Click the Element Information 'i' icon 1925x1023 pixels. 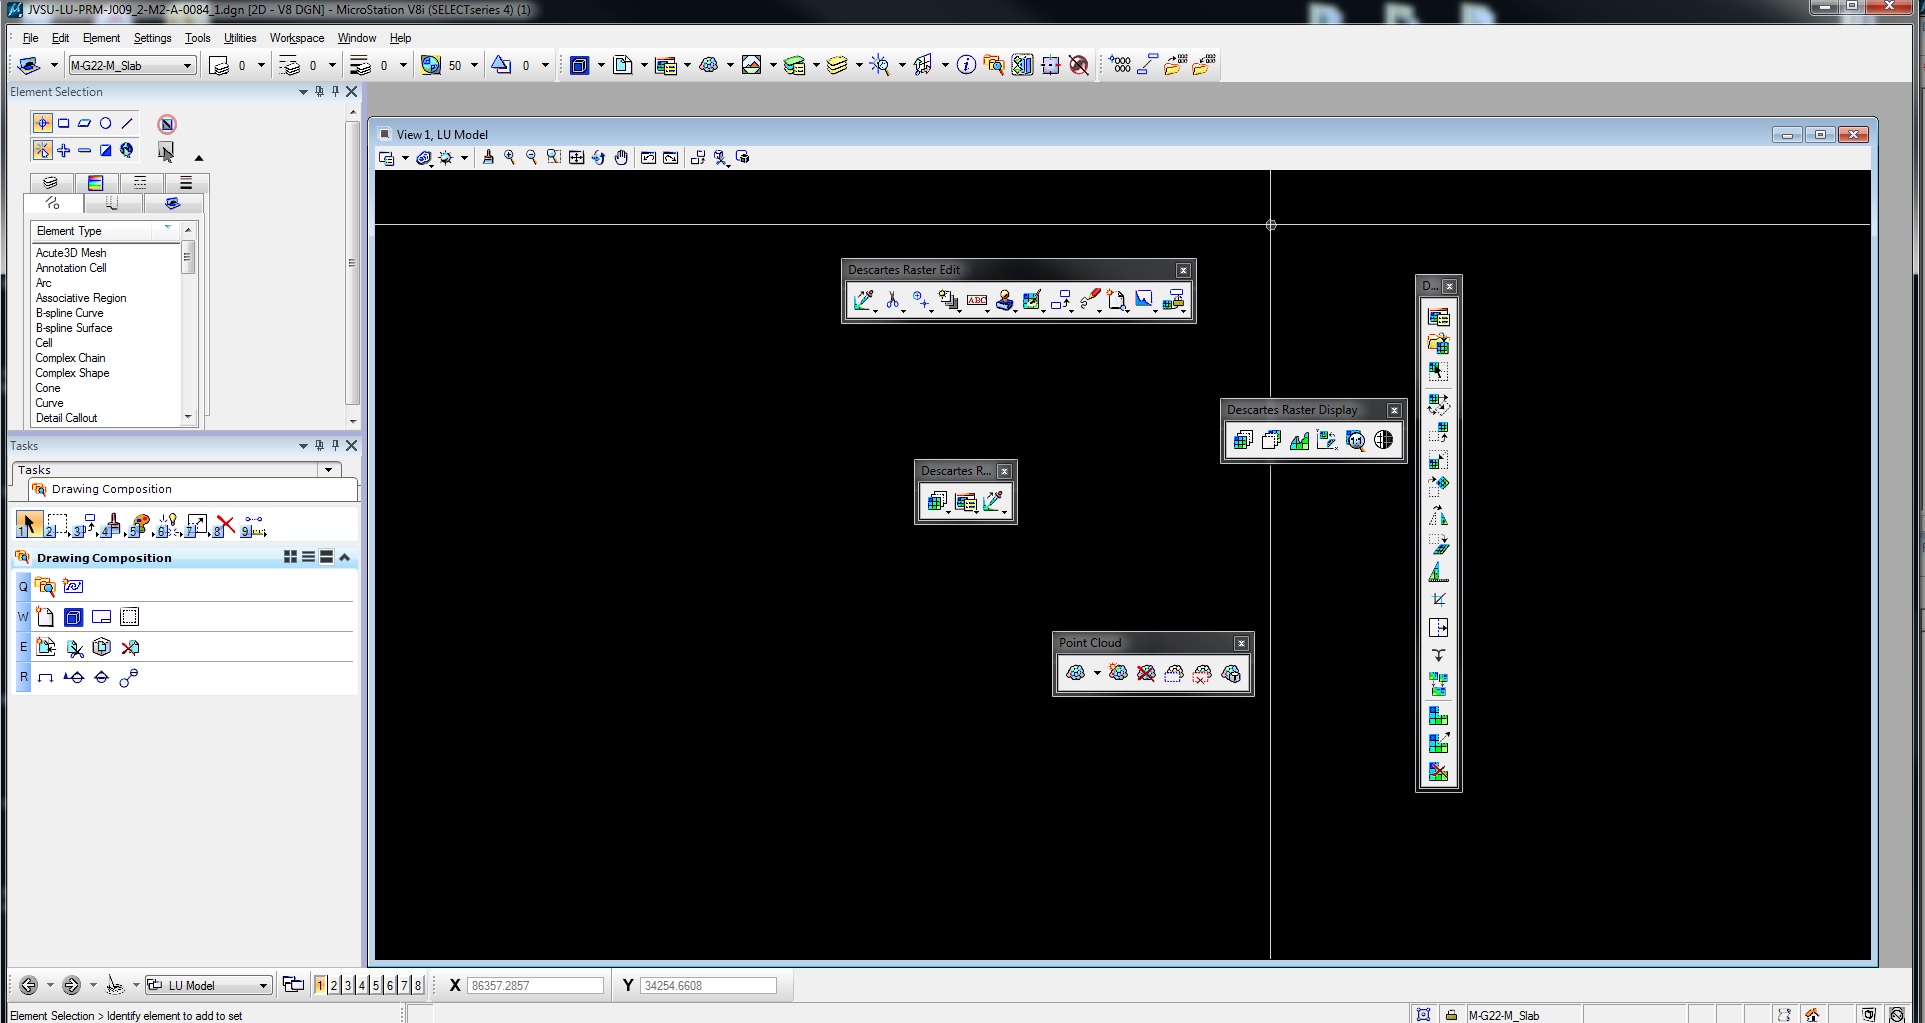(966, 65)
